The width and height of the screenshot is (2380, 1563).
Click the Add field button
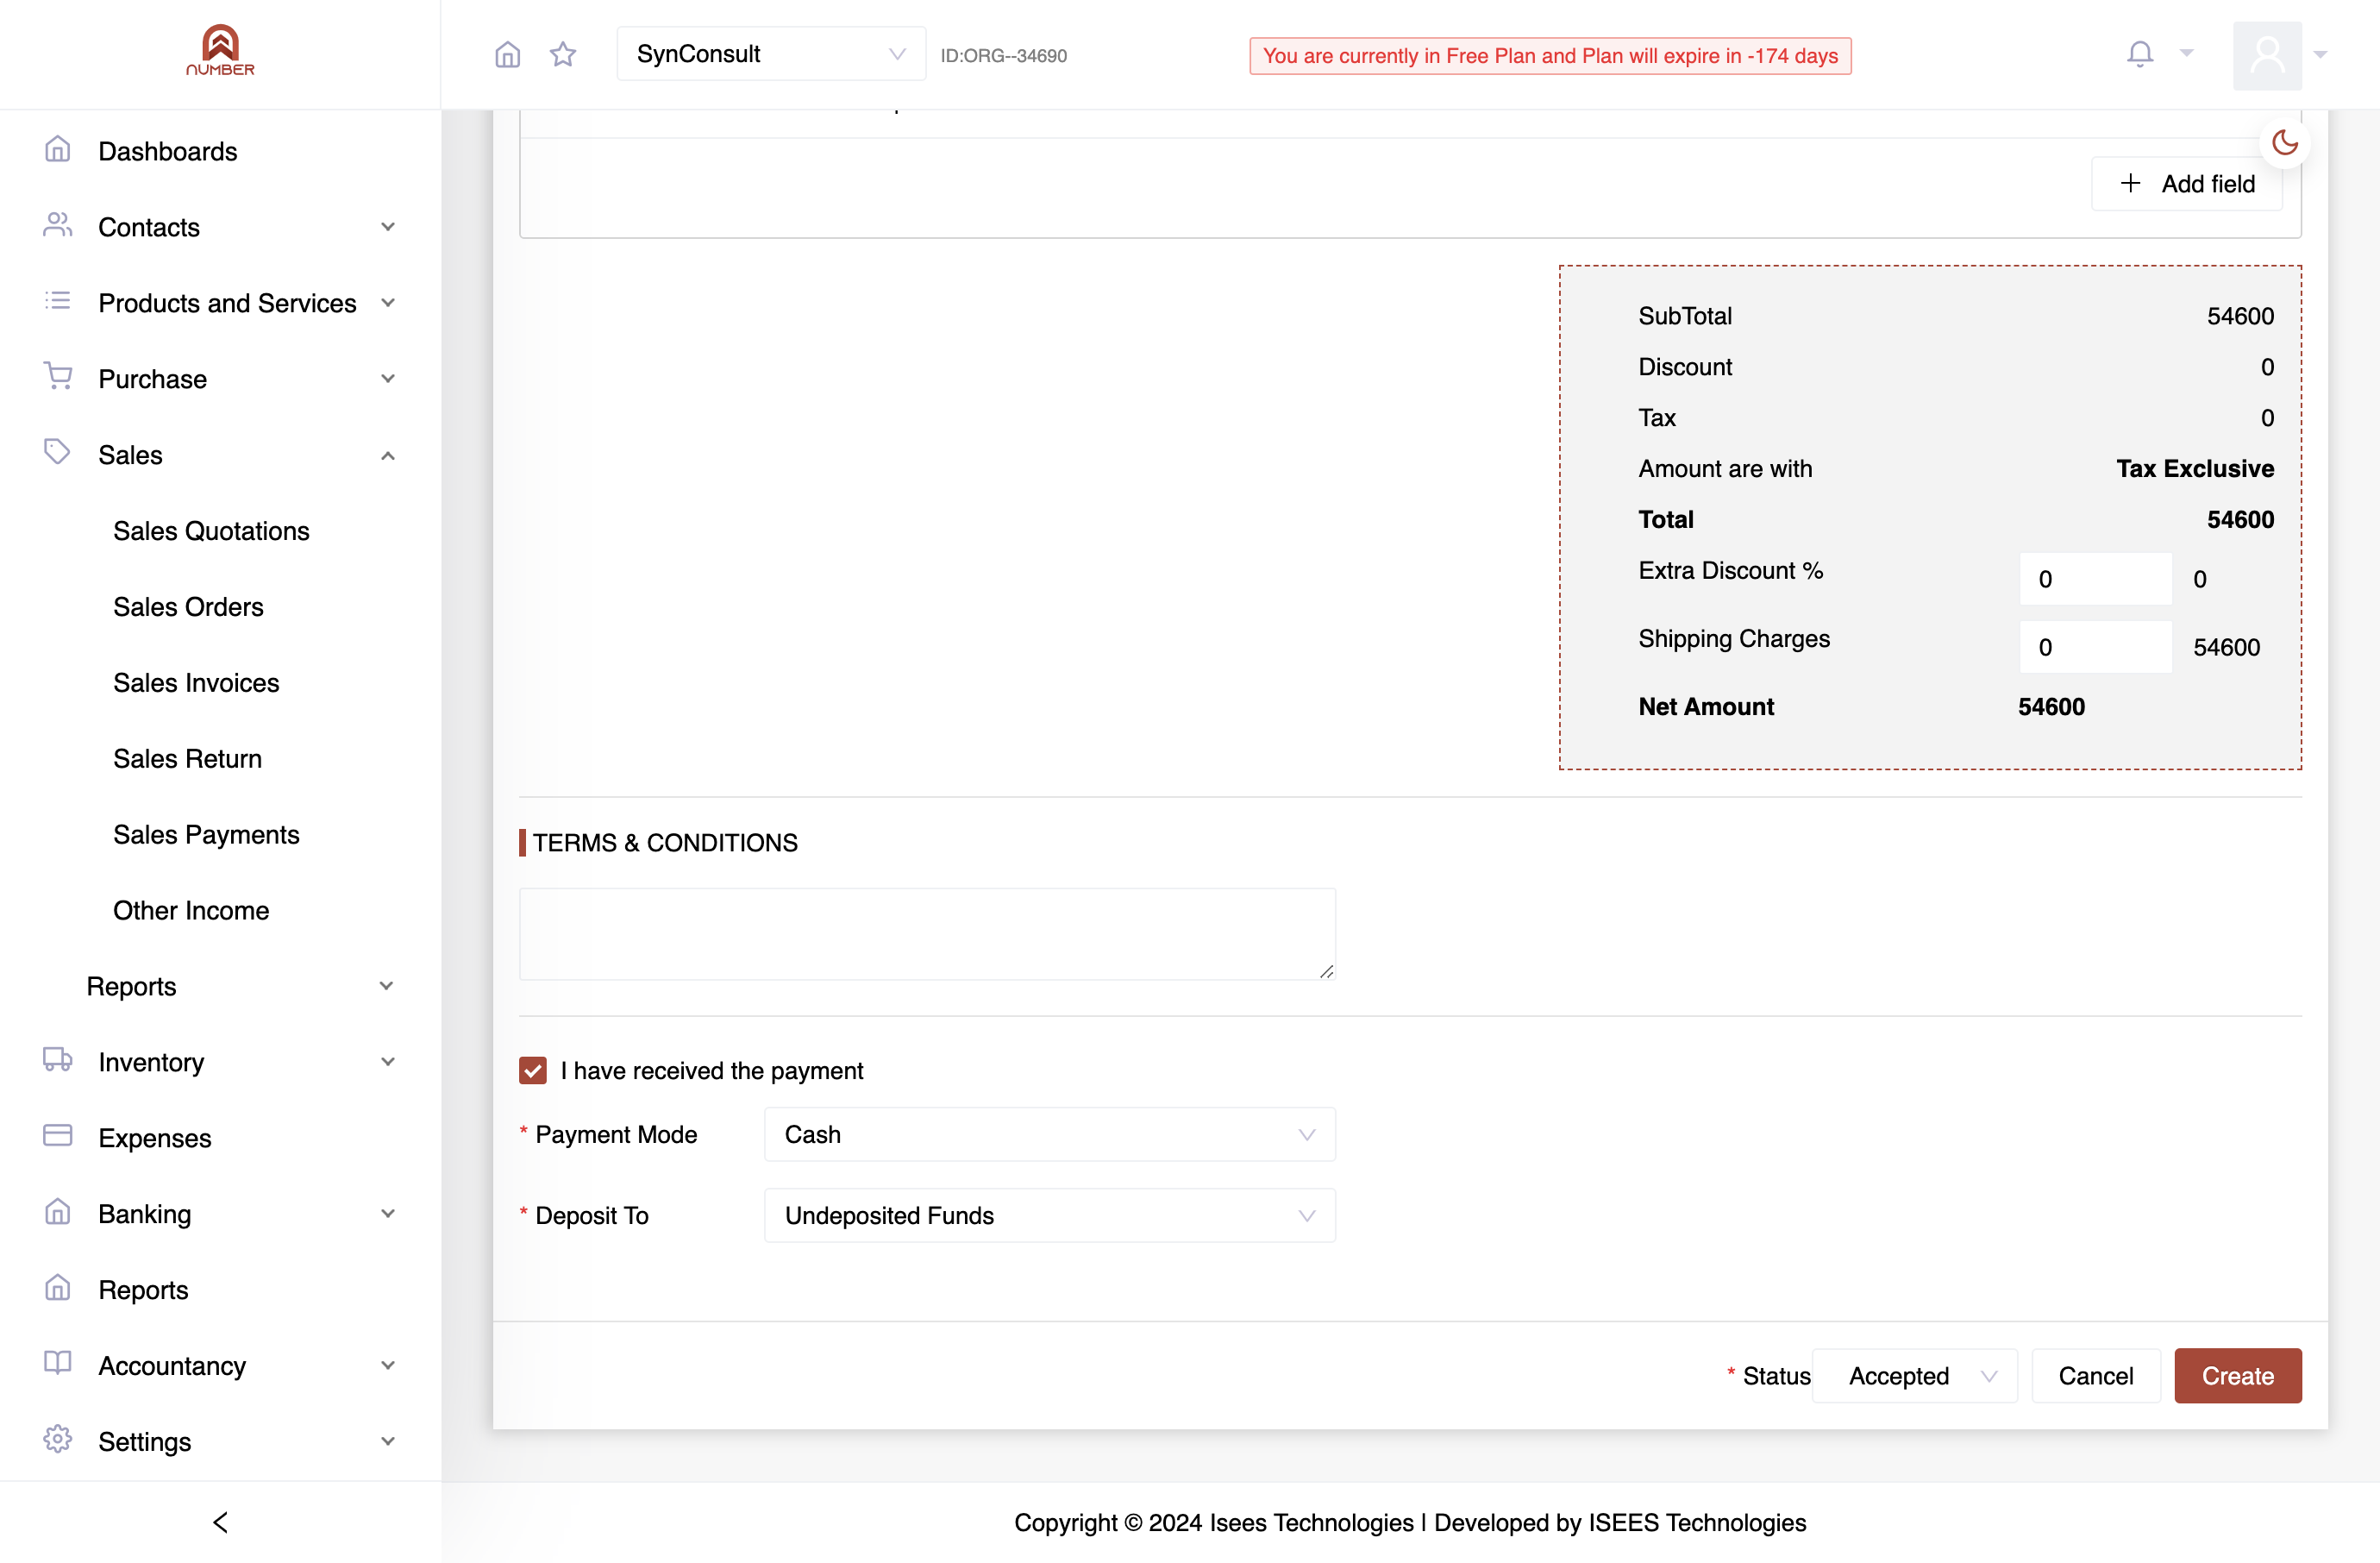coord(2187,184)
